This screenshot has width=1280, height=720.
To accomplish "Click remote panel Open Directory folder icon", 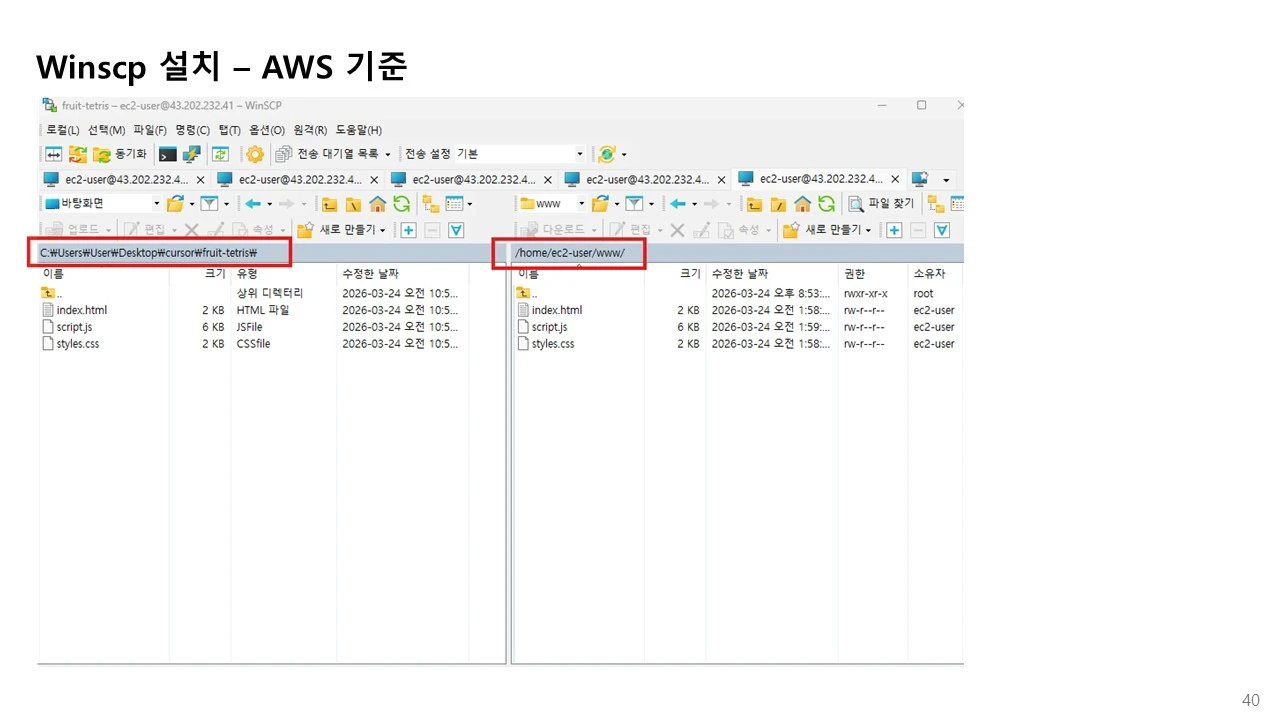I will (x=601, y=204).
